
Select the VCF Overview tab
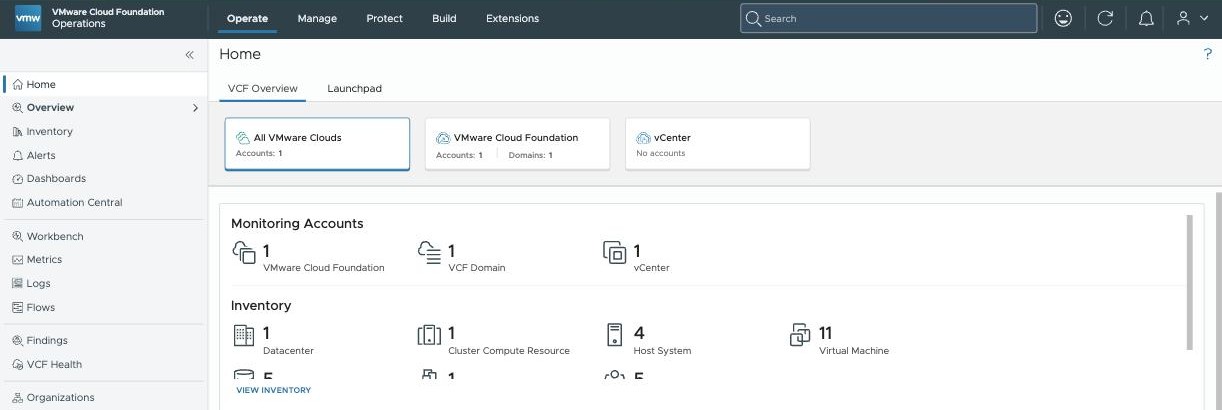(263, 88)
